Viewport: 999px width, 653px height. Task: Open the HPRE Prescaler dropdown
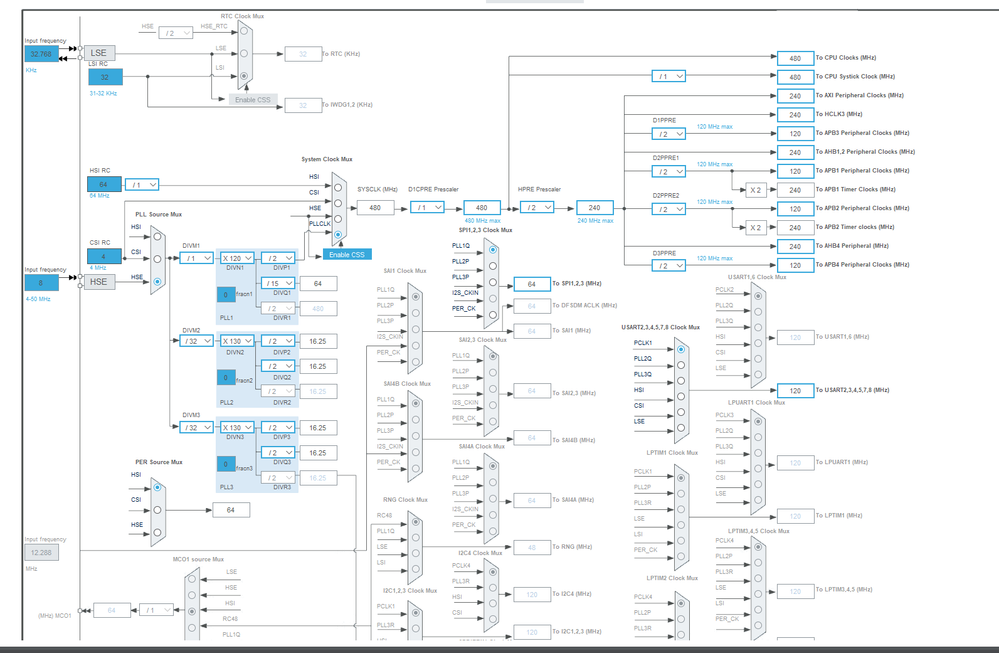coord(537,208)
